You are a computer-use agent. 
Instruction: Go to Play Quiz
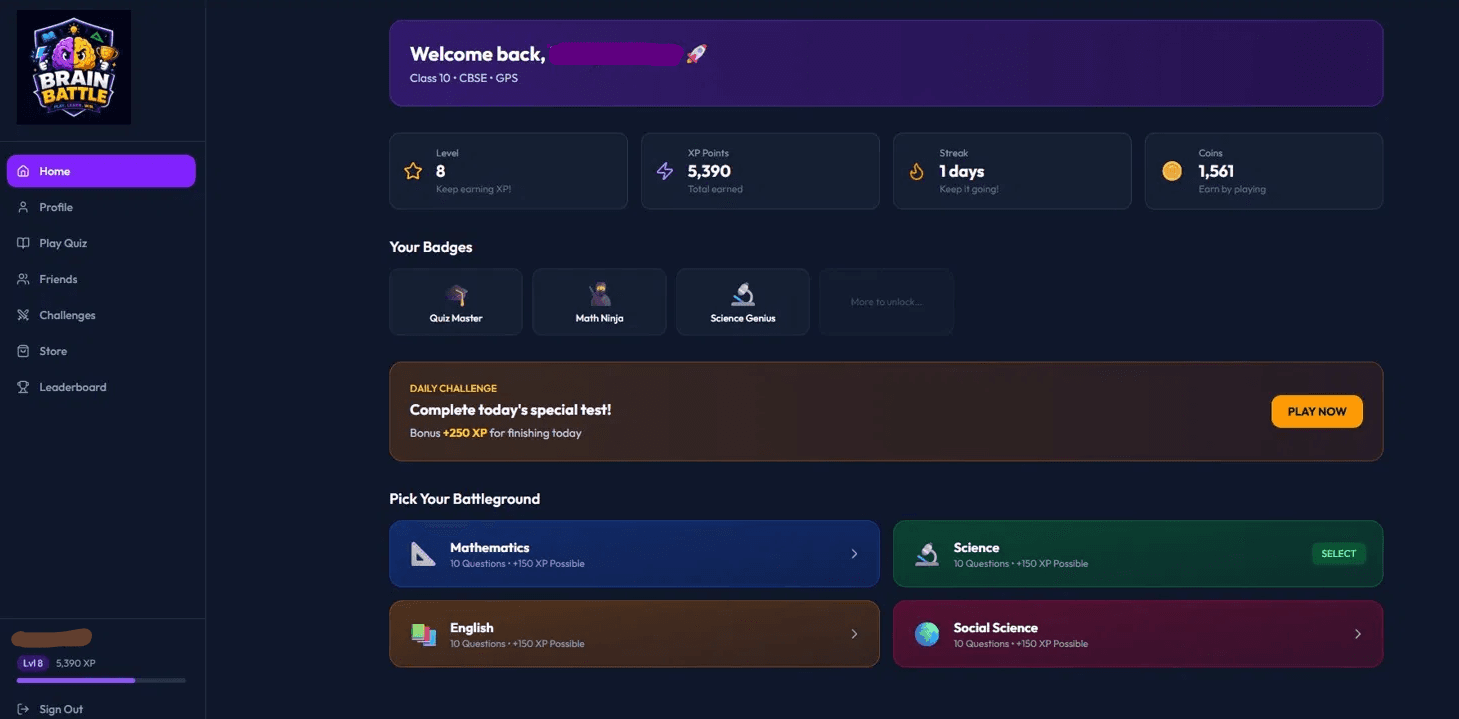[x=101, y=243]
